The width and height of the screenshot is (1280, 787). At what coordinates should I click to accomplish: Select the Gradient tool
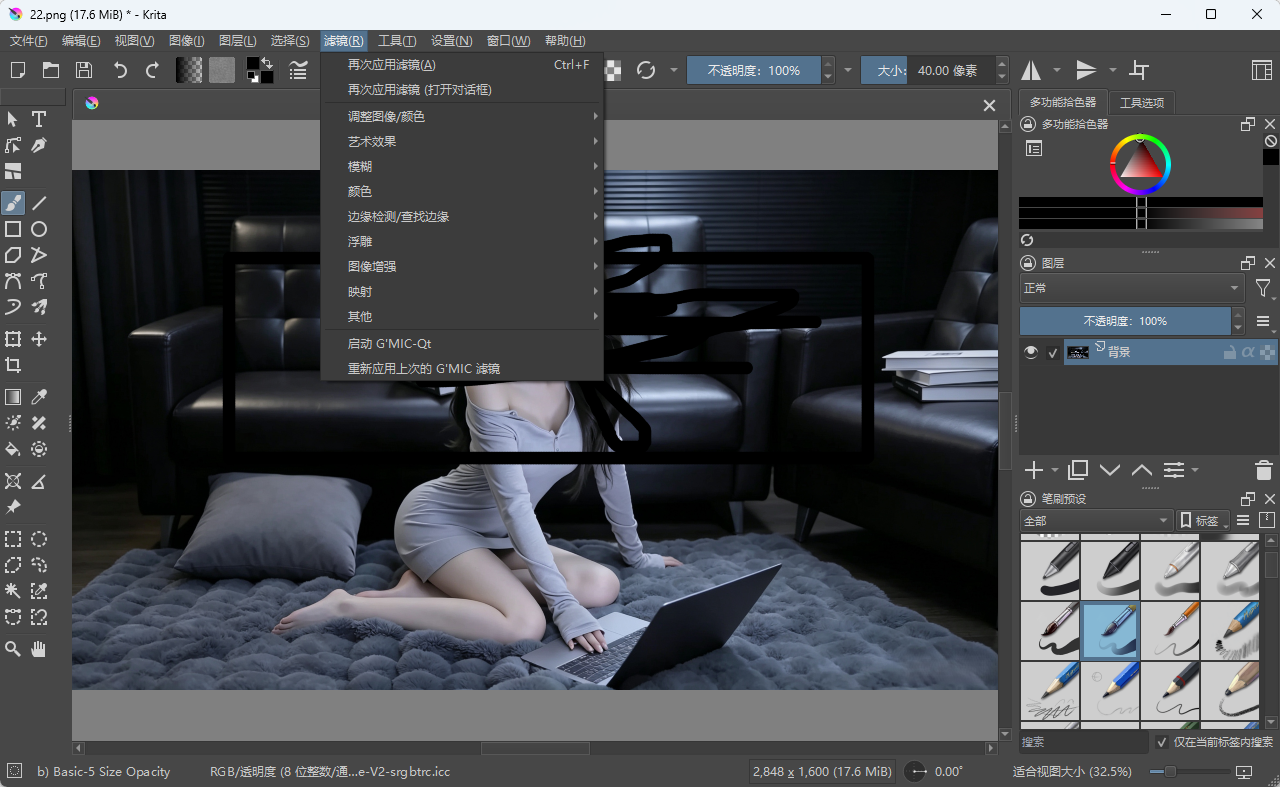point(13,397)
